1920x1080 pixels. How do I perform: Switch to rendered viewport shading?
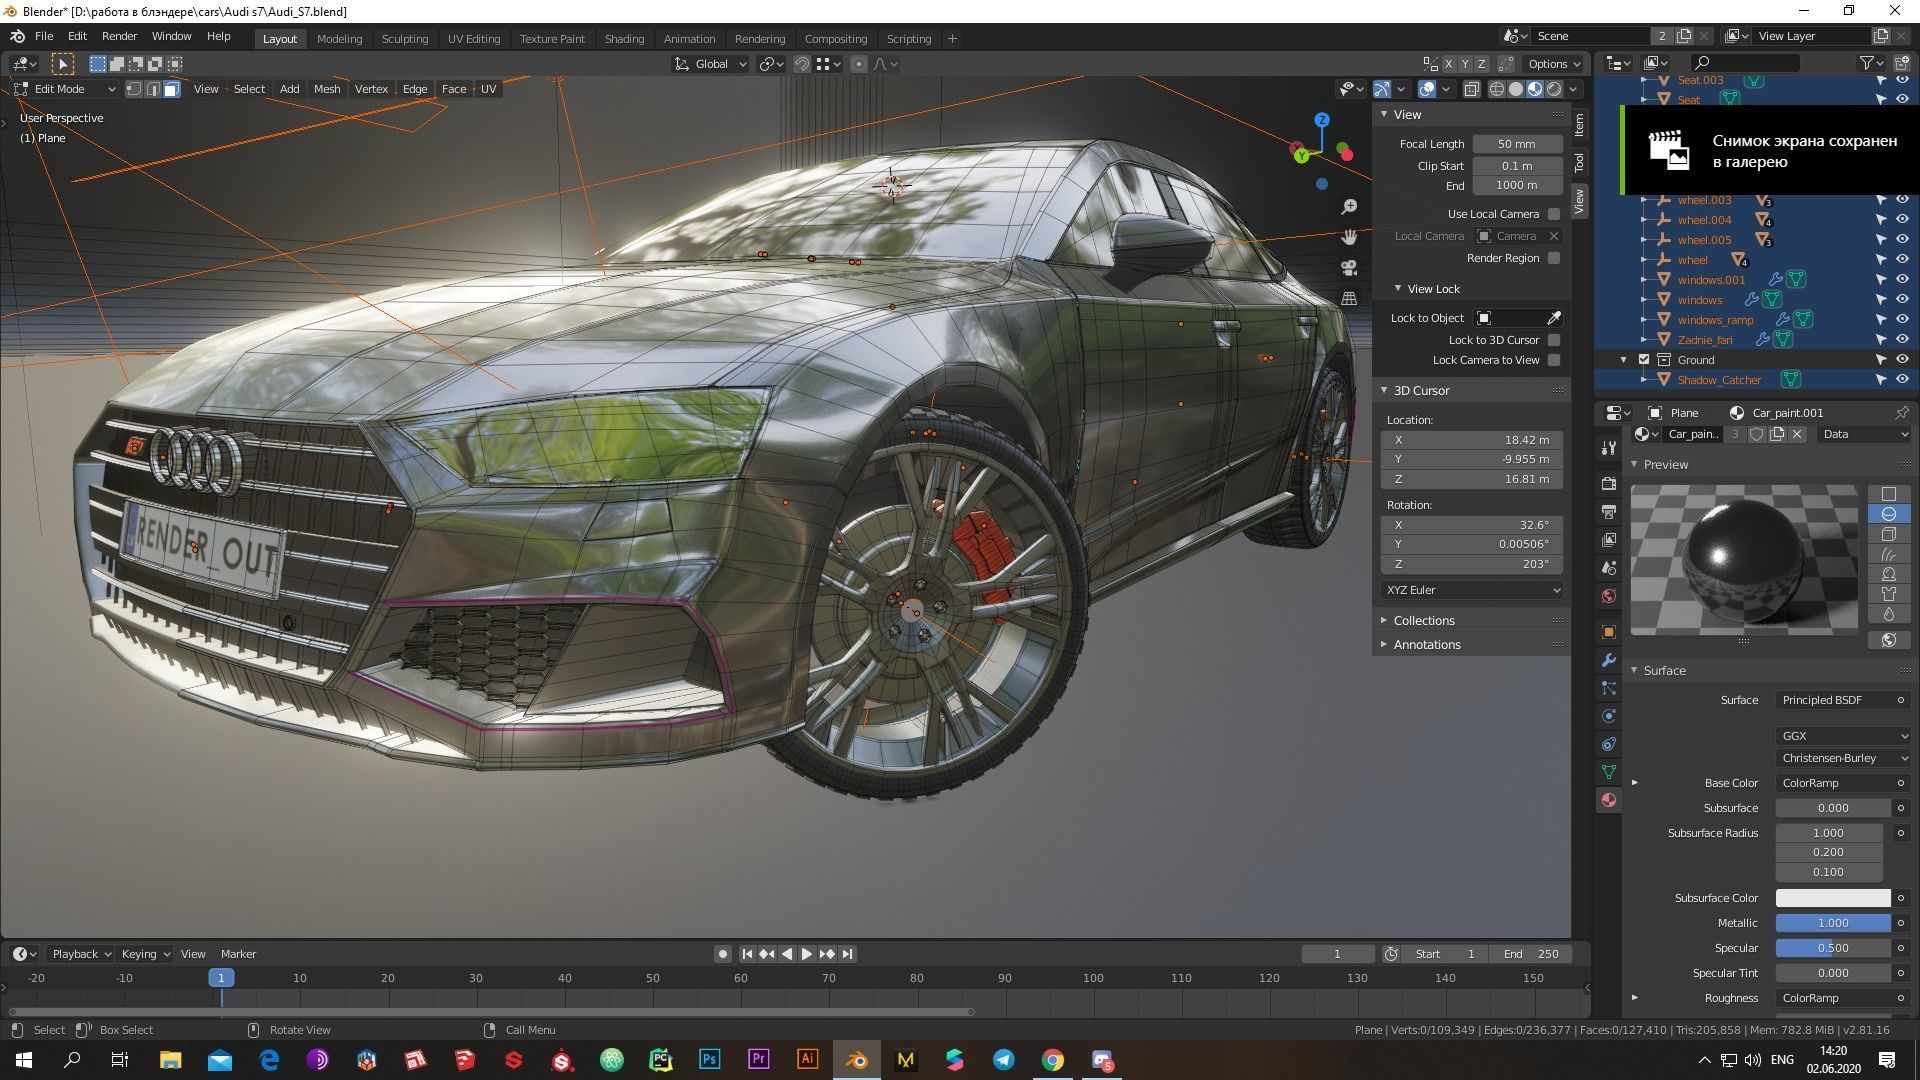tap(1554, 89)
